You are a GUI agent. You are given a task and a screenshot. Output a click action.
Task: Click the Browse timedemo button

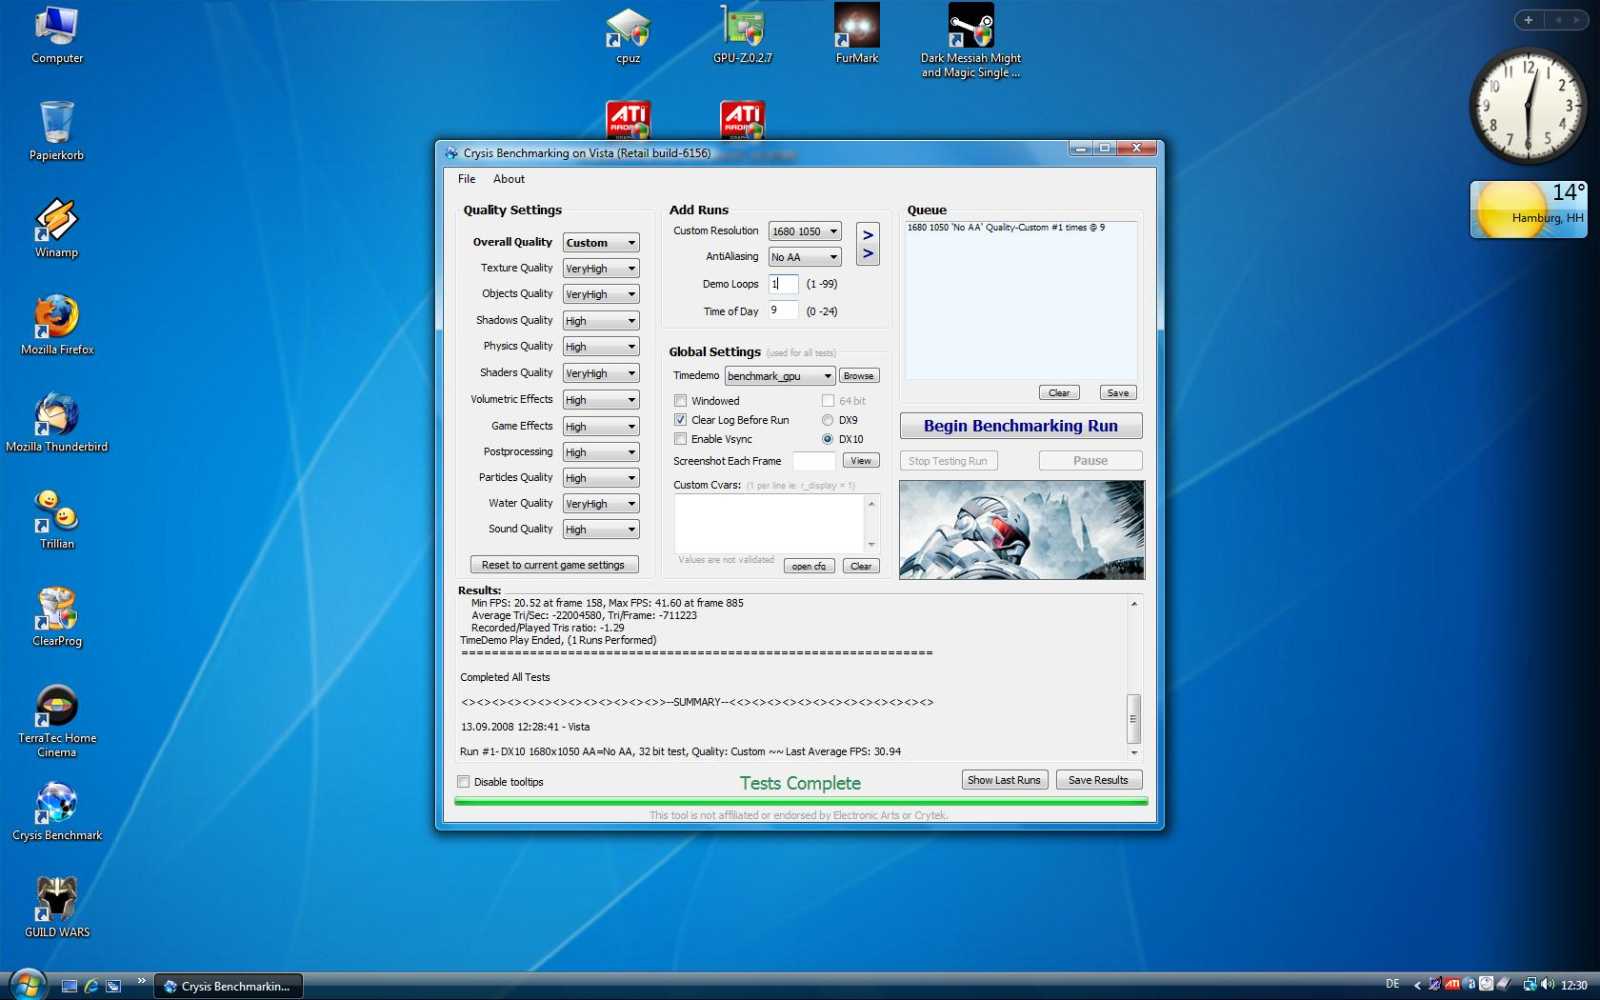[858, 376]
